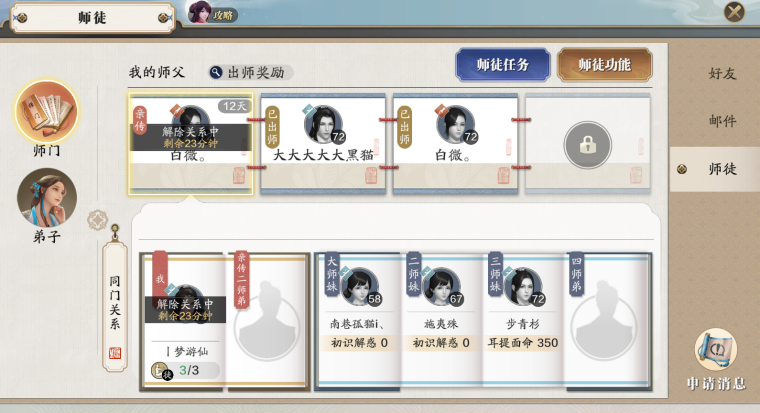View 施夷殊 second sister avatar
The image size is (760, 413).
coord(442,286)
